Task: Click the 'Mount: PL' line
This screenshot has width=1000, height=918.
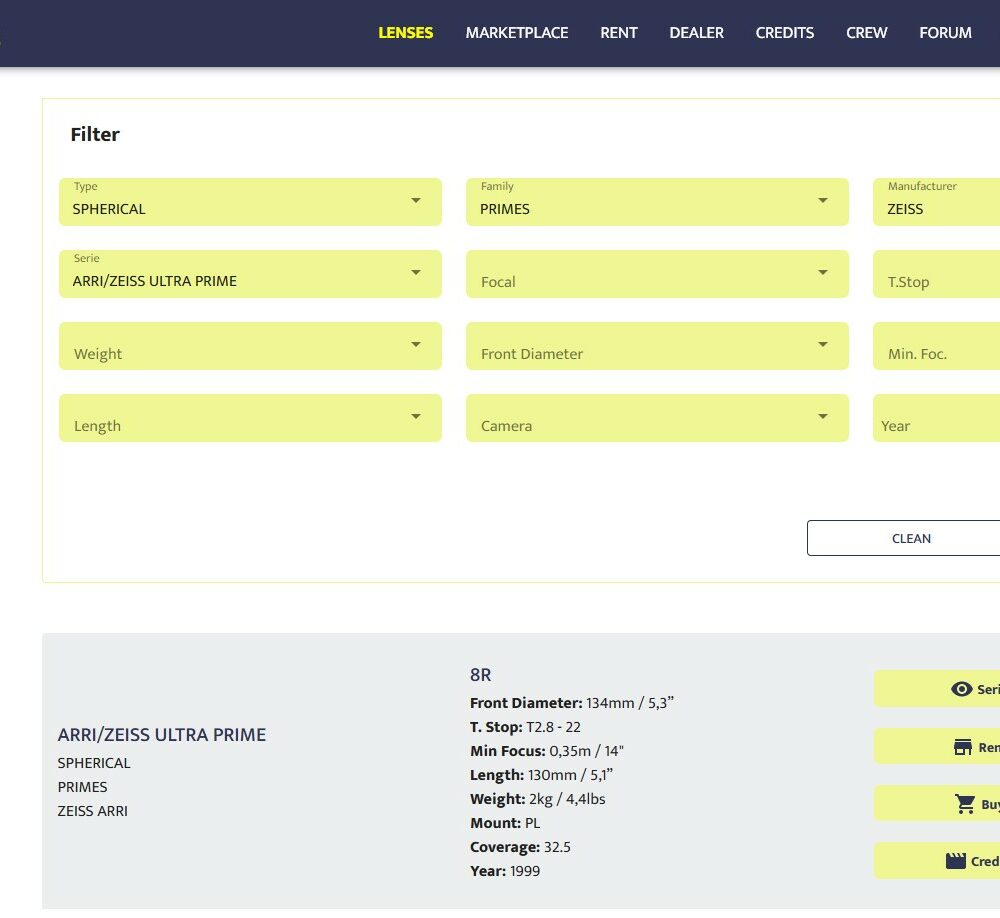Action: tap(505, 823)
